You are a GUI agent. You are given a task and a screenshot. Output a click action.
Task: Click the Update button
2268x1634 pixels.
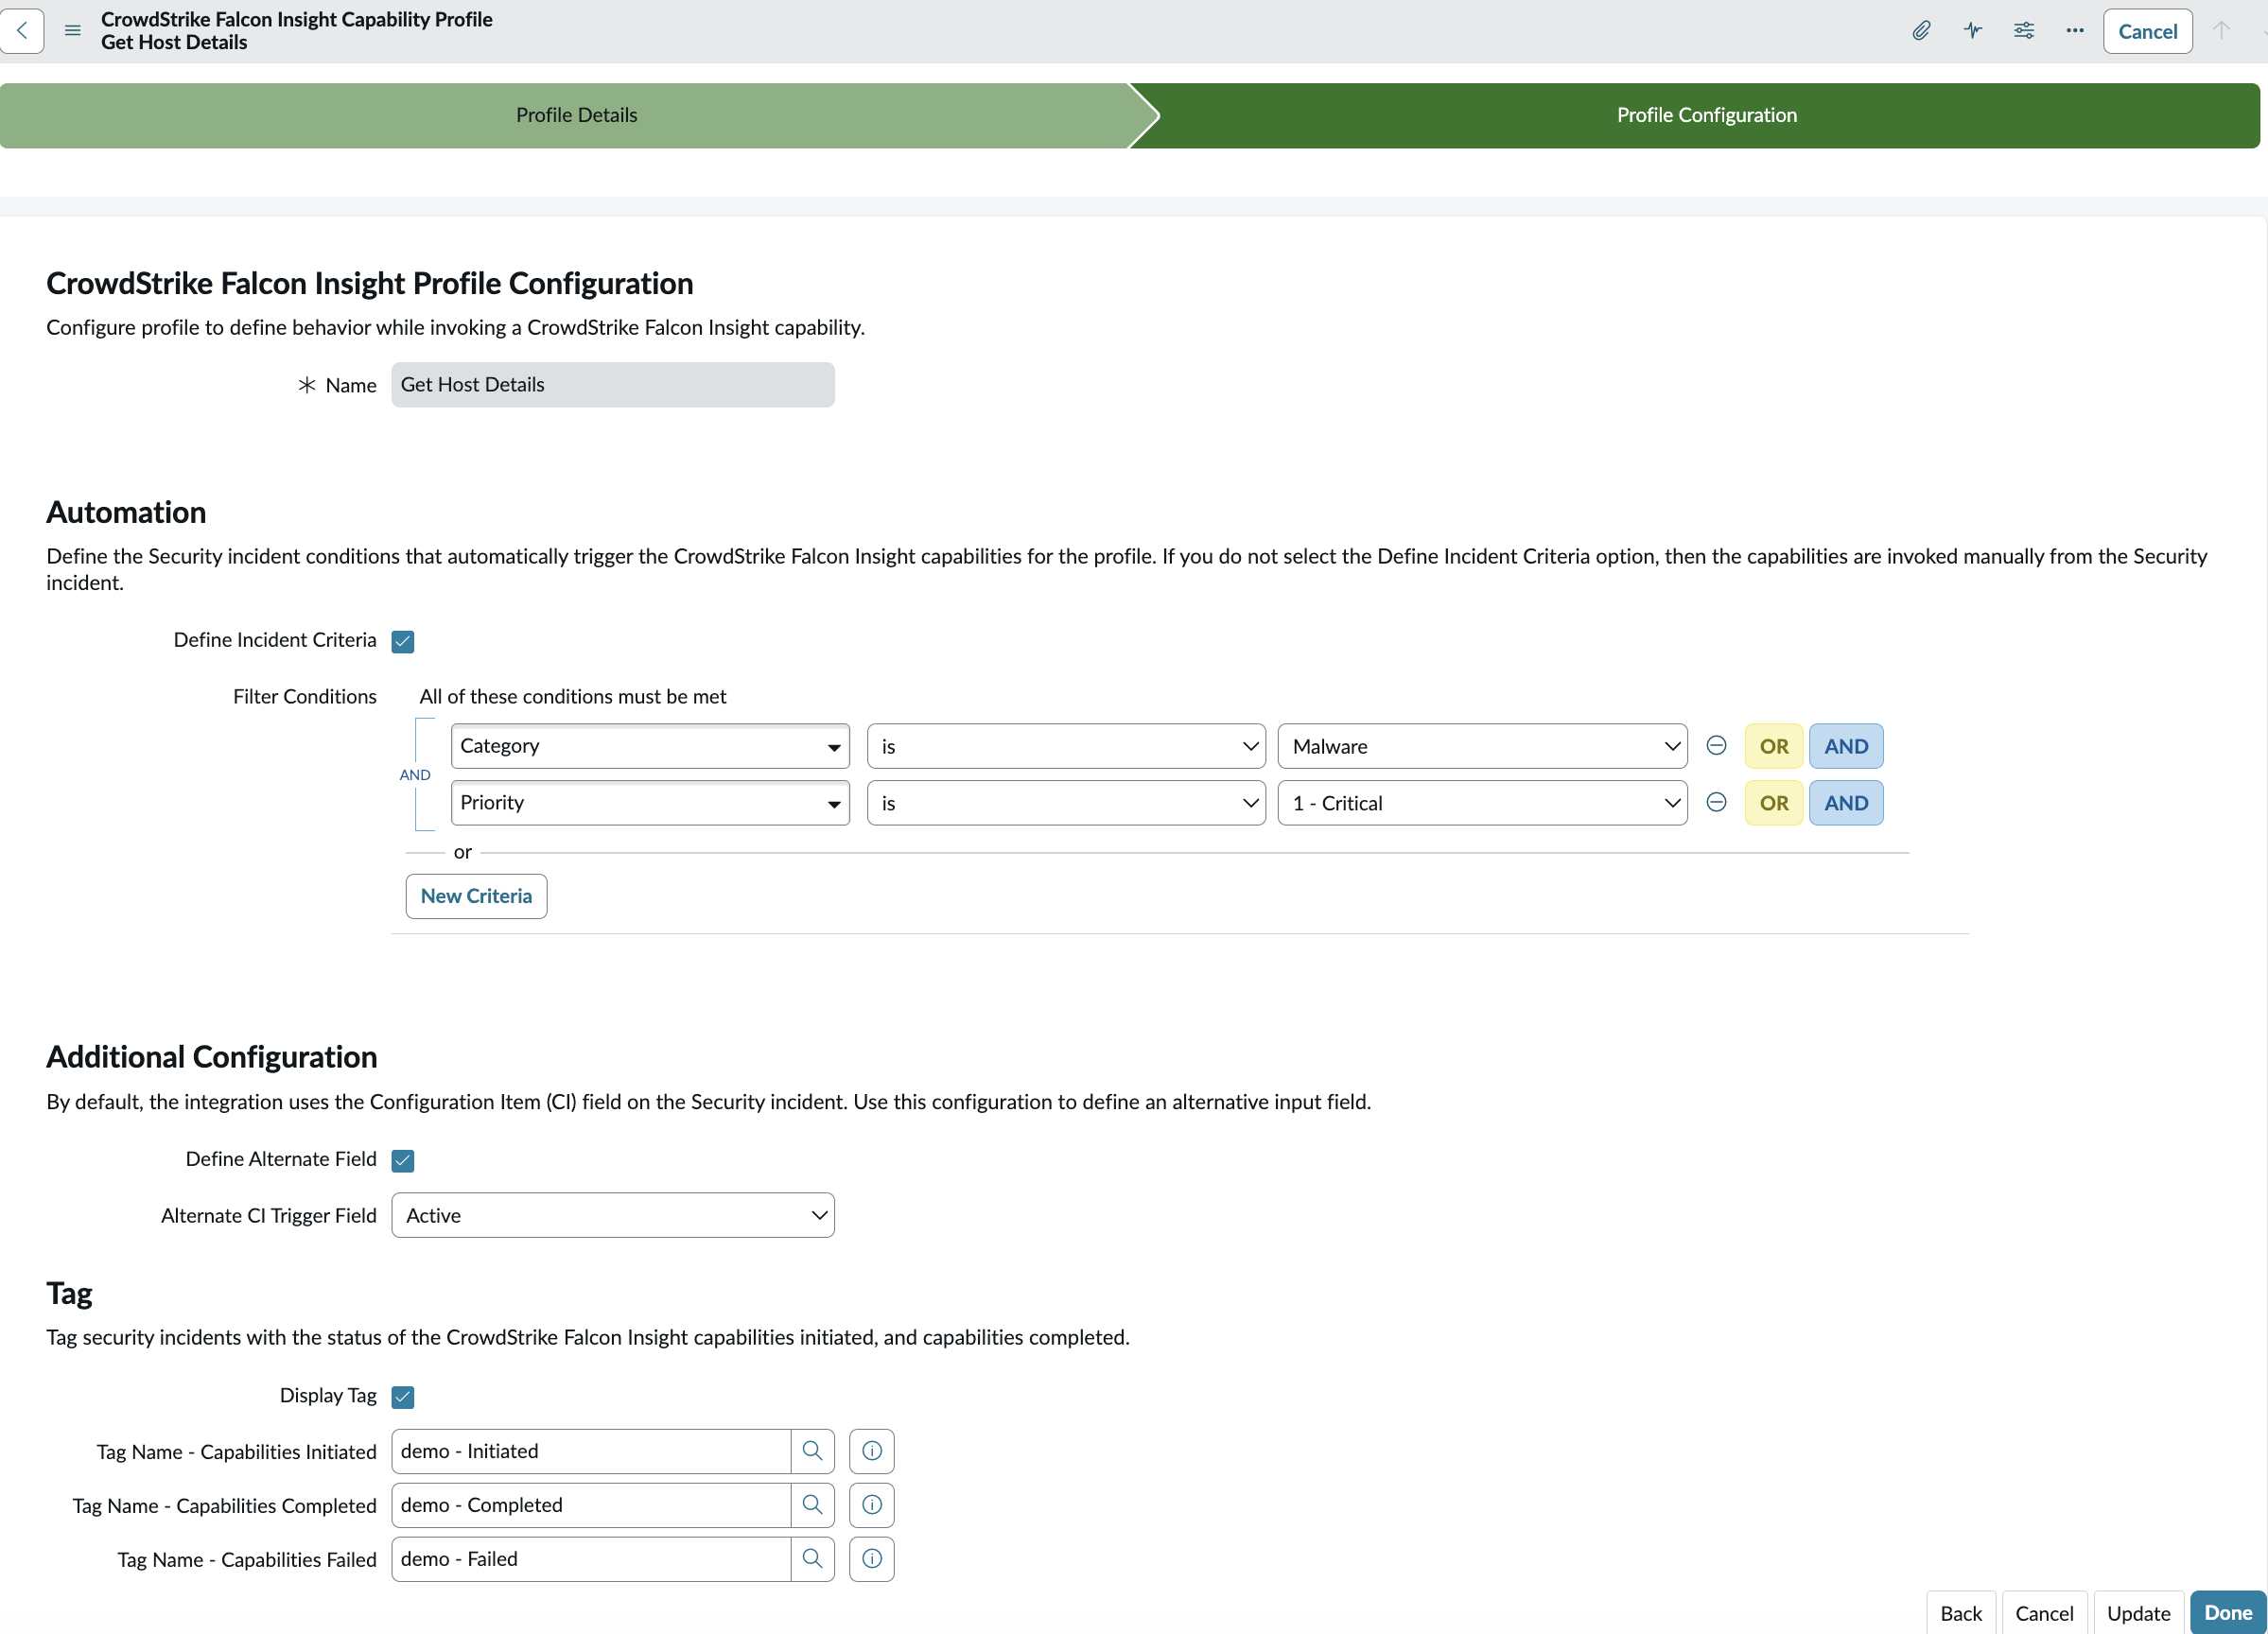pos(2138,1612)
